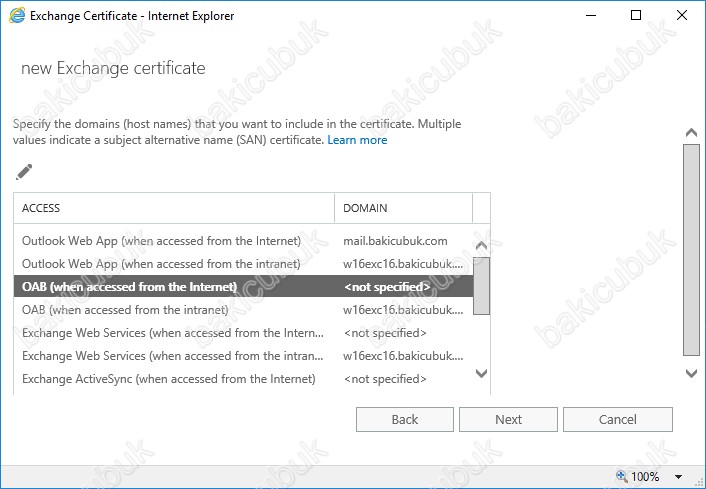Click the page scroll down chevron
This screenshot has width=706, height=489.
(691, 373)
